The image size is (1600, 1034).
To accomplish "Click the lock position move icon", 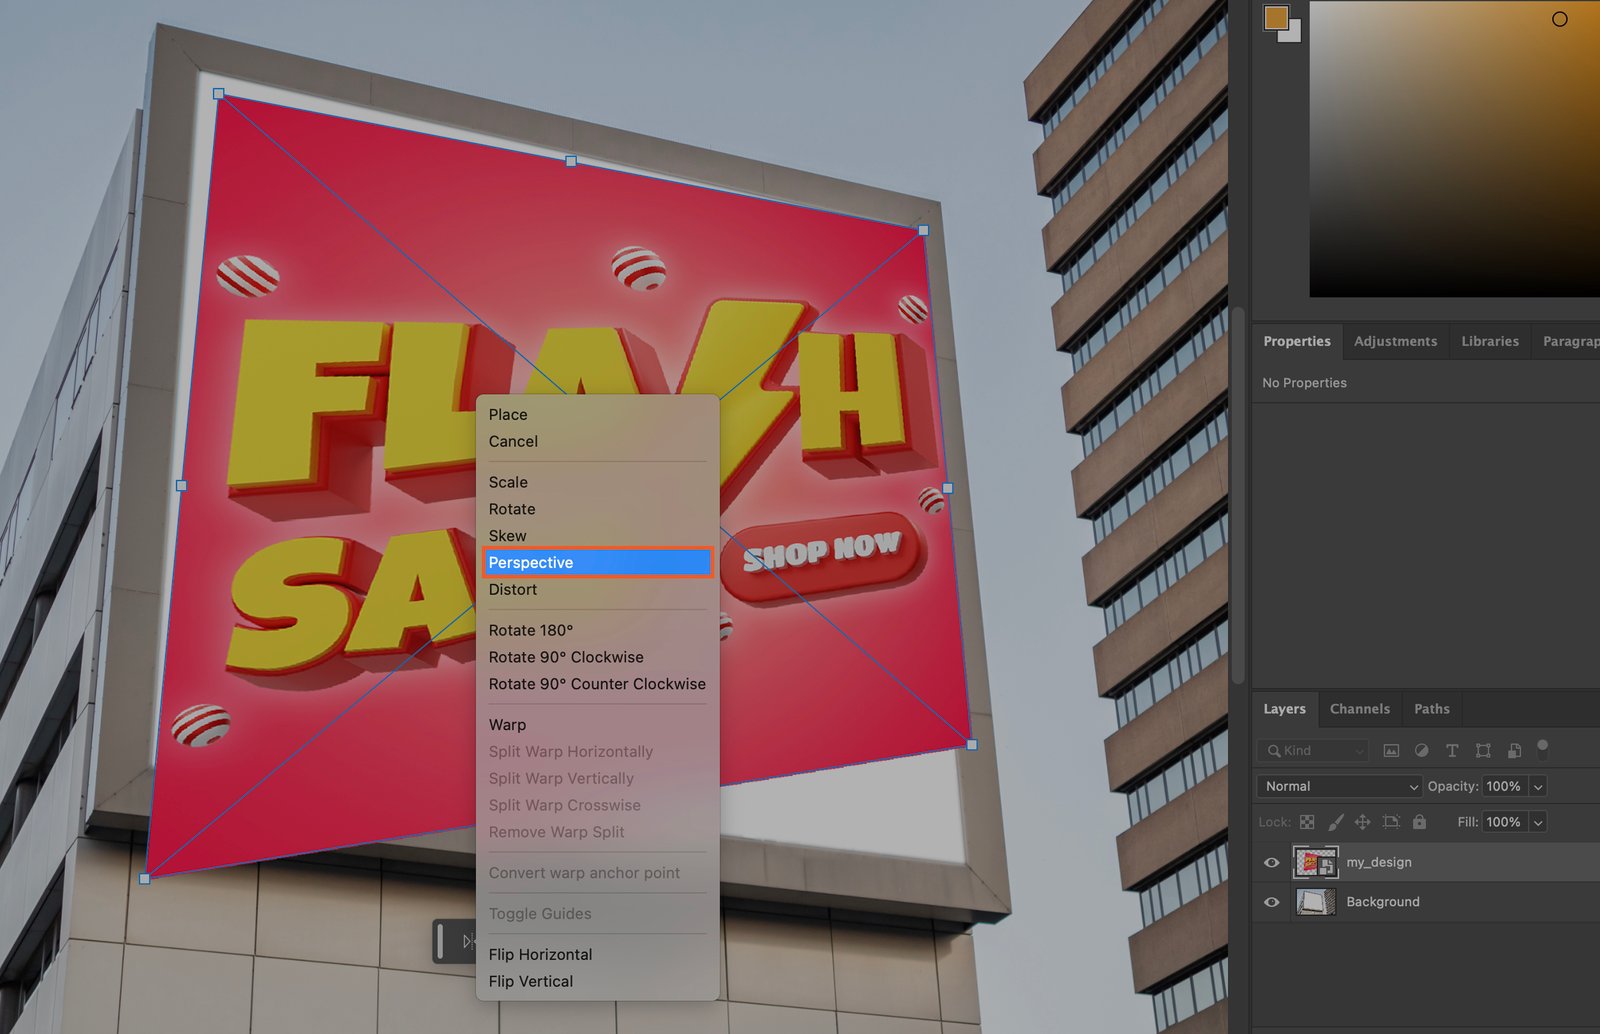I will point(1362,822).
